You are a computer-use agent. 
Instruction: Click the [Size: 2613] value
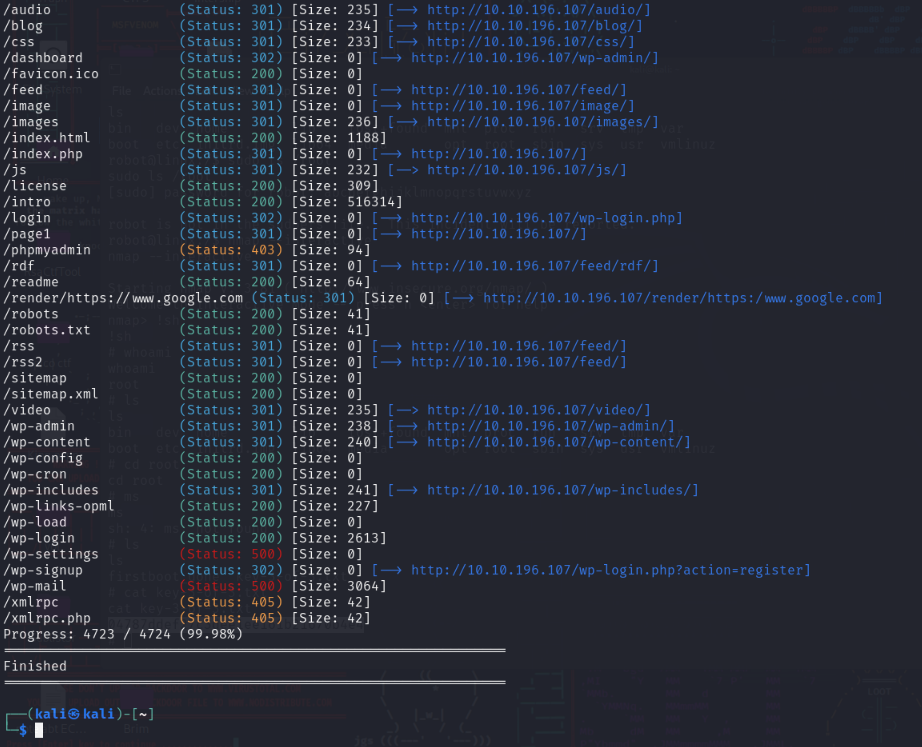pyautogui.click(x=339, y=538)
